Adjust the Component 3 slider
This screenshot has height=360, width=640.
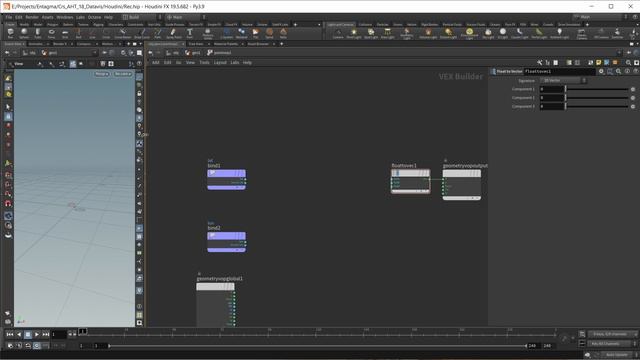[597, 106]
